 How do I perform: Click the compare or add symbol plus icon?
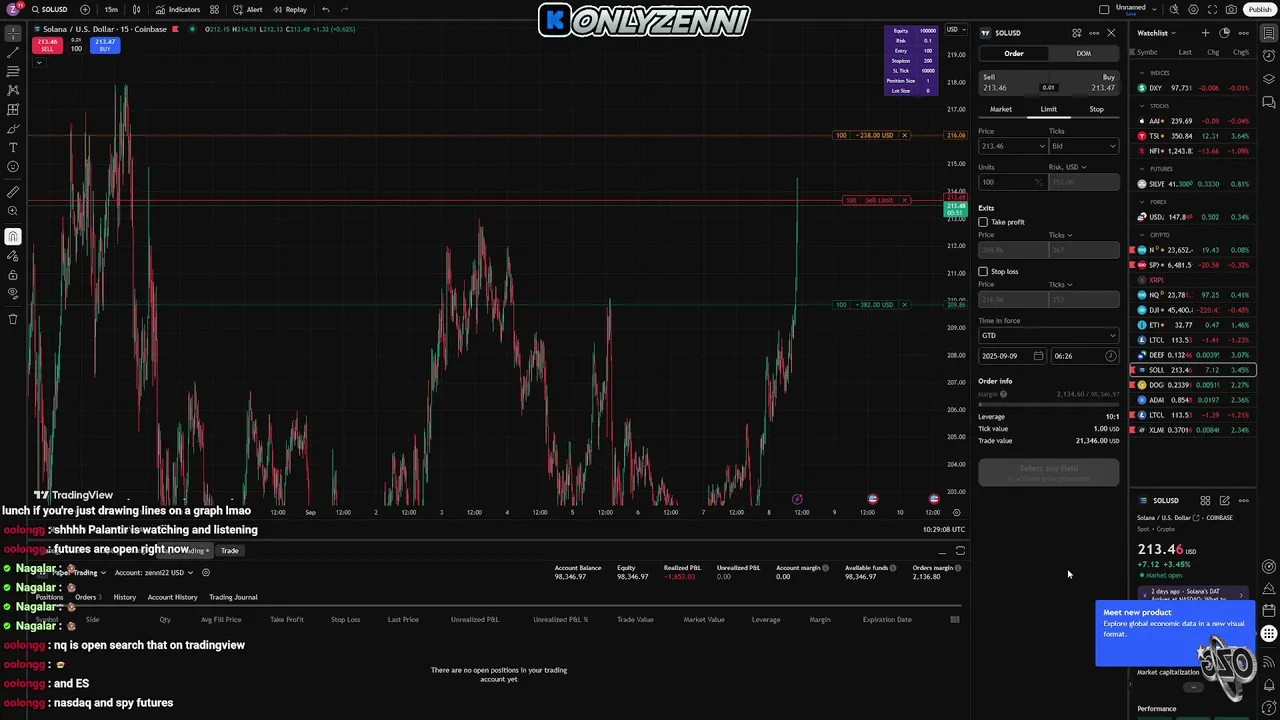pos(85,9)
